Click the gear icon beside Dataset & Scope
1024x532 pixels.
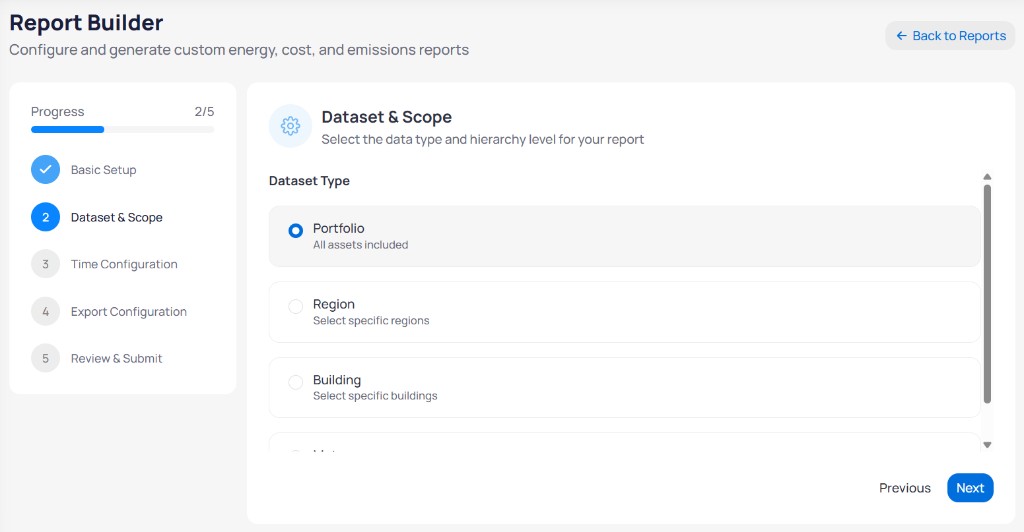click(x=290, y=126)
